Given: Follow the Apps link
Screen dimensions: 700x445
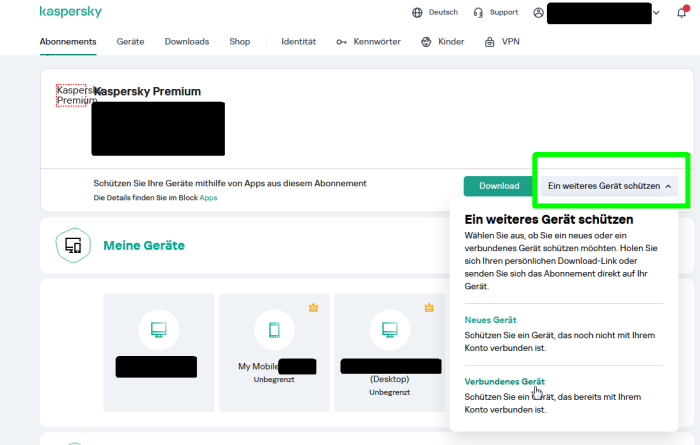Looking at the screenshot, I should 208,198.
